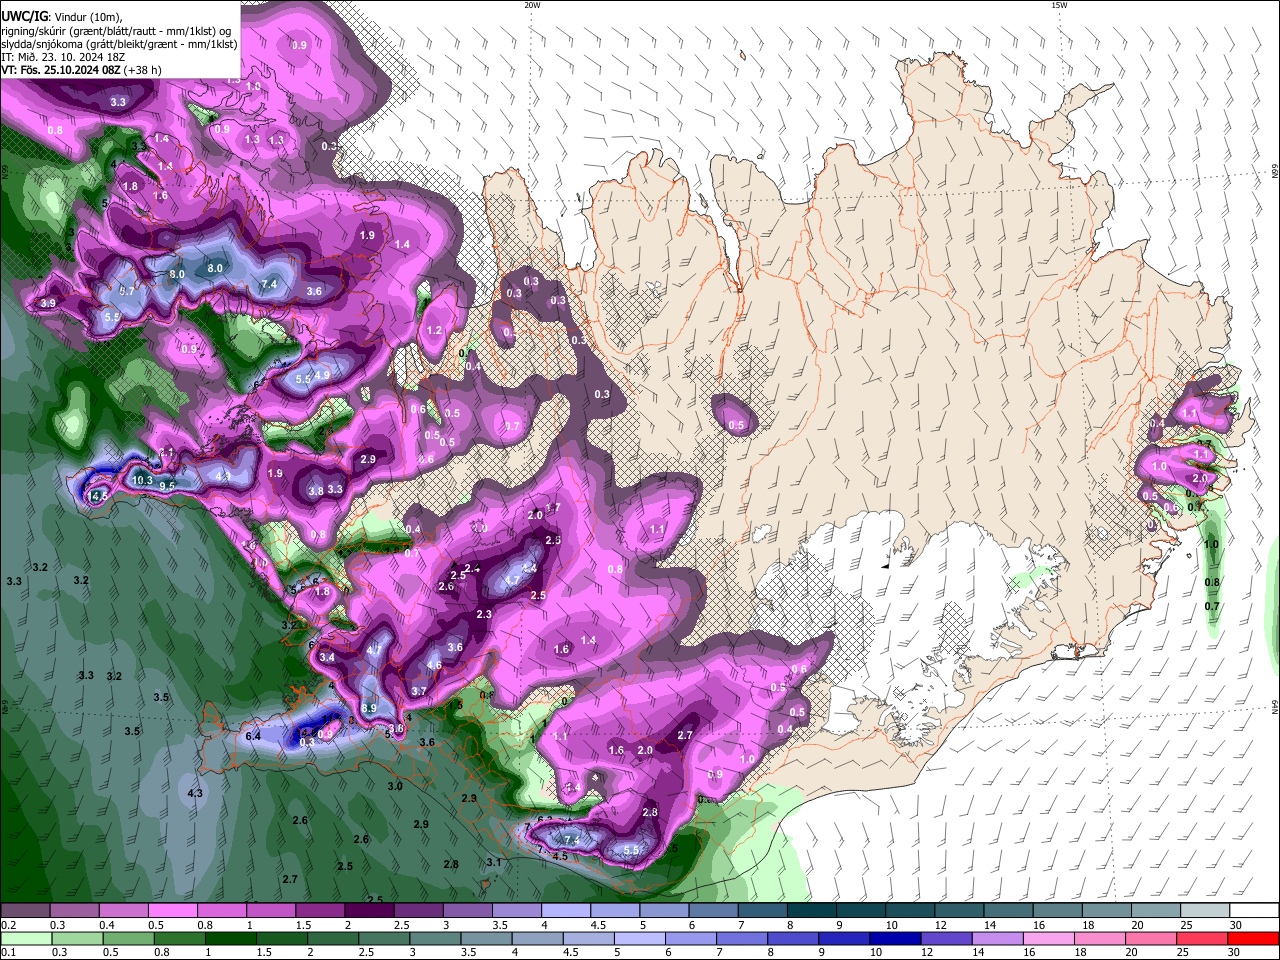1280x960 pixels.
Task: Click the 3.9 value at the map's west edge
Action: pyautogui.click(x=48, y=303)
